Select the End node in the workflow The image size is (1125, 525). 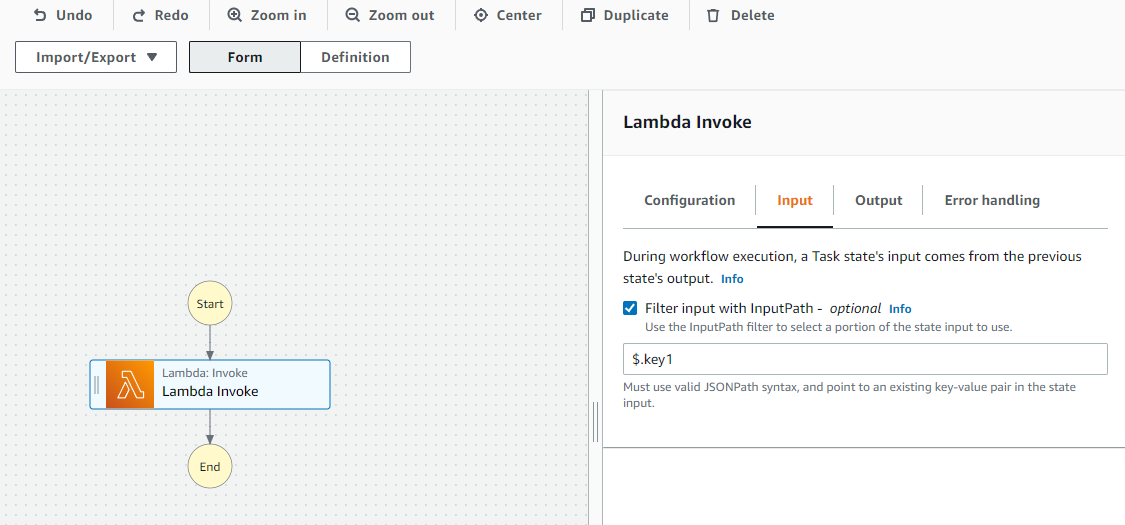[210, 467]
